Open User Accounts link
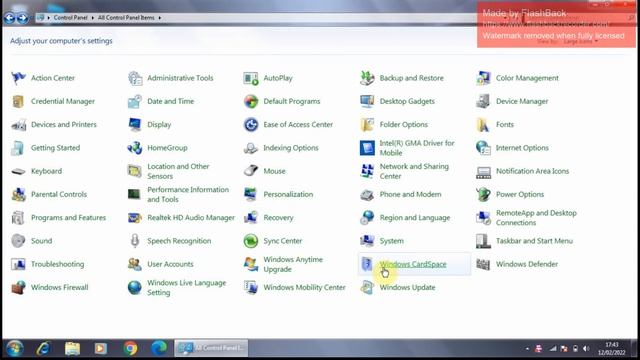 pos(170,264)
